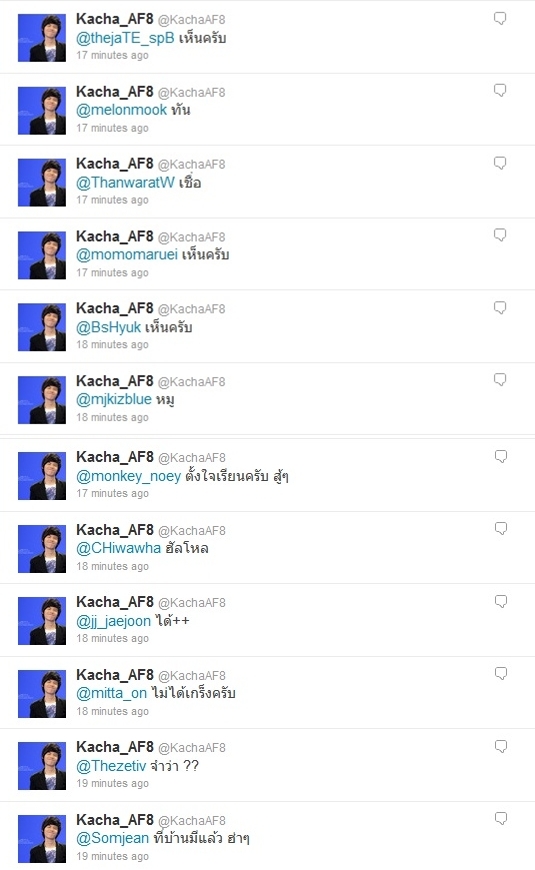Open 18 minutes ago timestamp on @mjkizblue tweet

tap(113, 417)
